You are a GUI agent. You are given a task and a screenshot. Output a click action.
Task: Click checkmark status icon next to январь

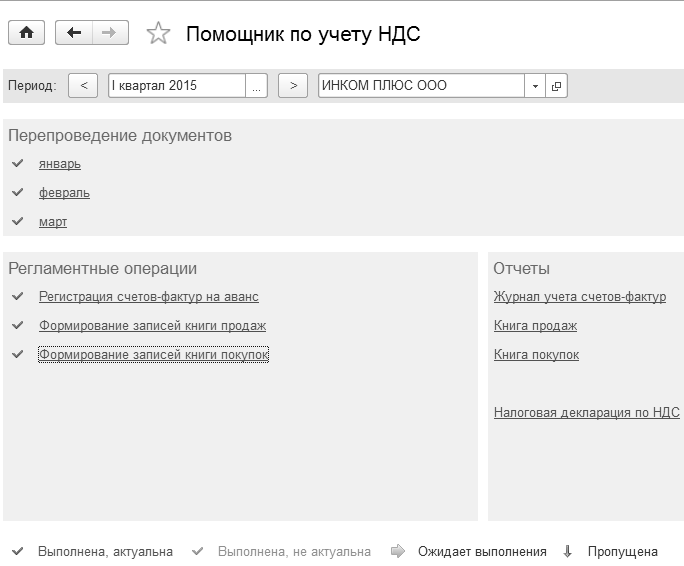(x=17, y=163)
